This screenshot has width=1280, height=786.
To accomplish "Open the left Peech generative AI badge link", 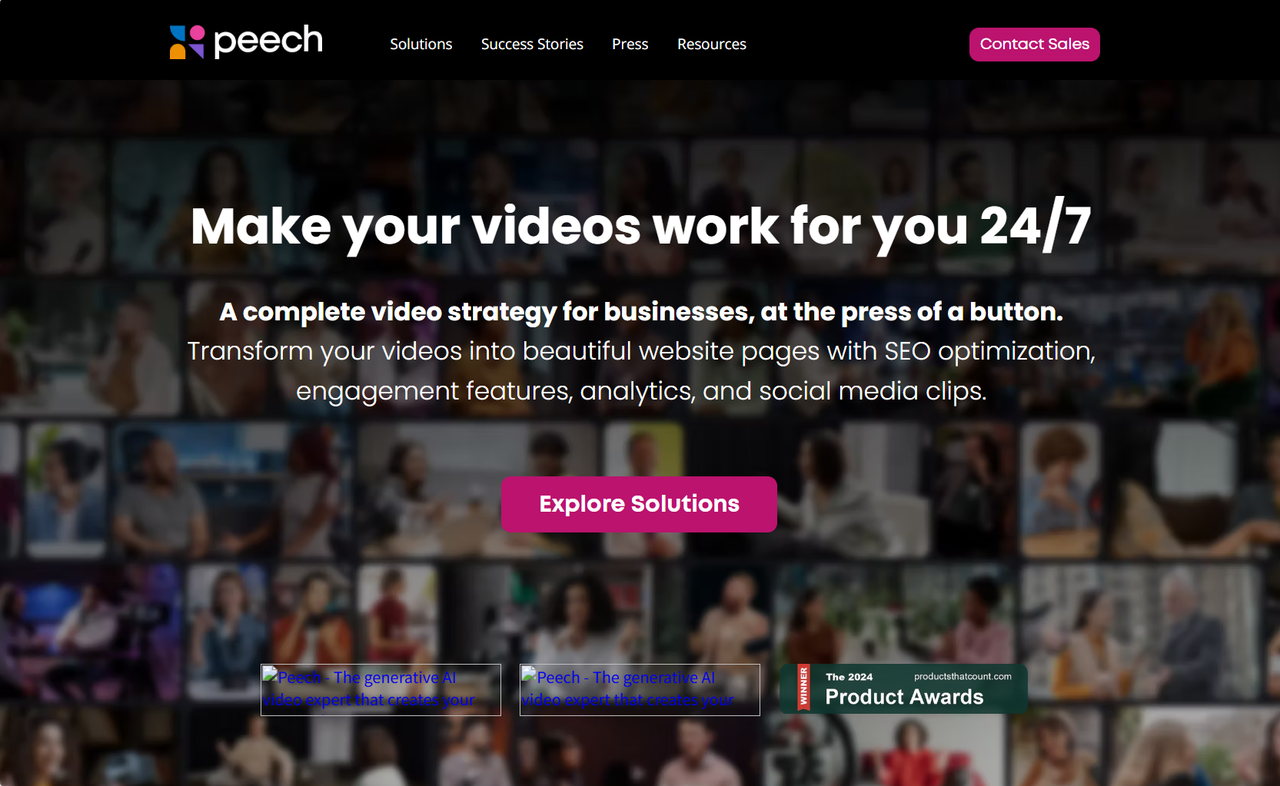I will [381, 690].
